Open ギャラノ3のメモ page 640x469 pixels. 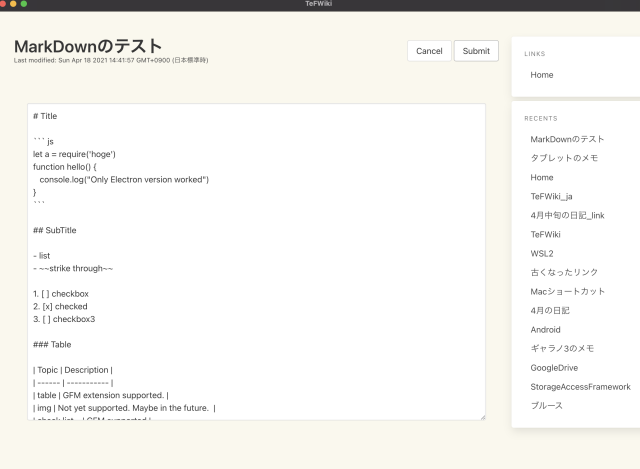pyautogui.click(x=562, y=349)
